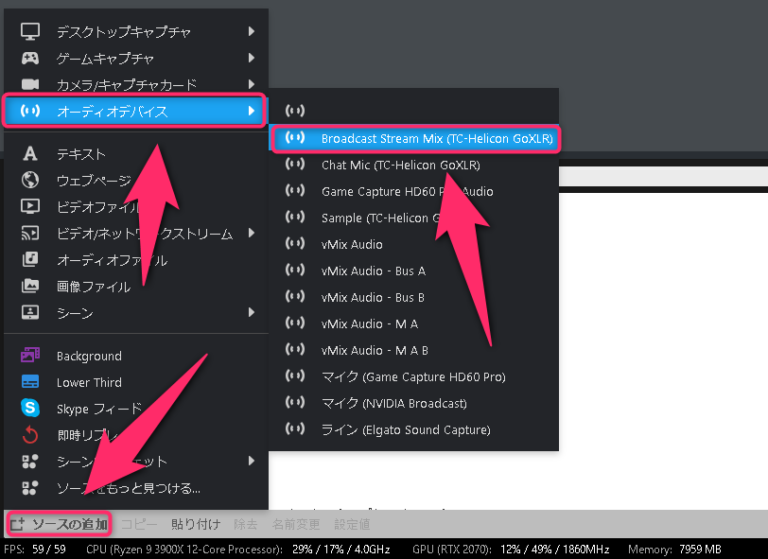The image size is (768, 559).
Task: Expand the ビデオ/ネットワークストリーム submenu arrow
Action: [251, 233]
